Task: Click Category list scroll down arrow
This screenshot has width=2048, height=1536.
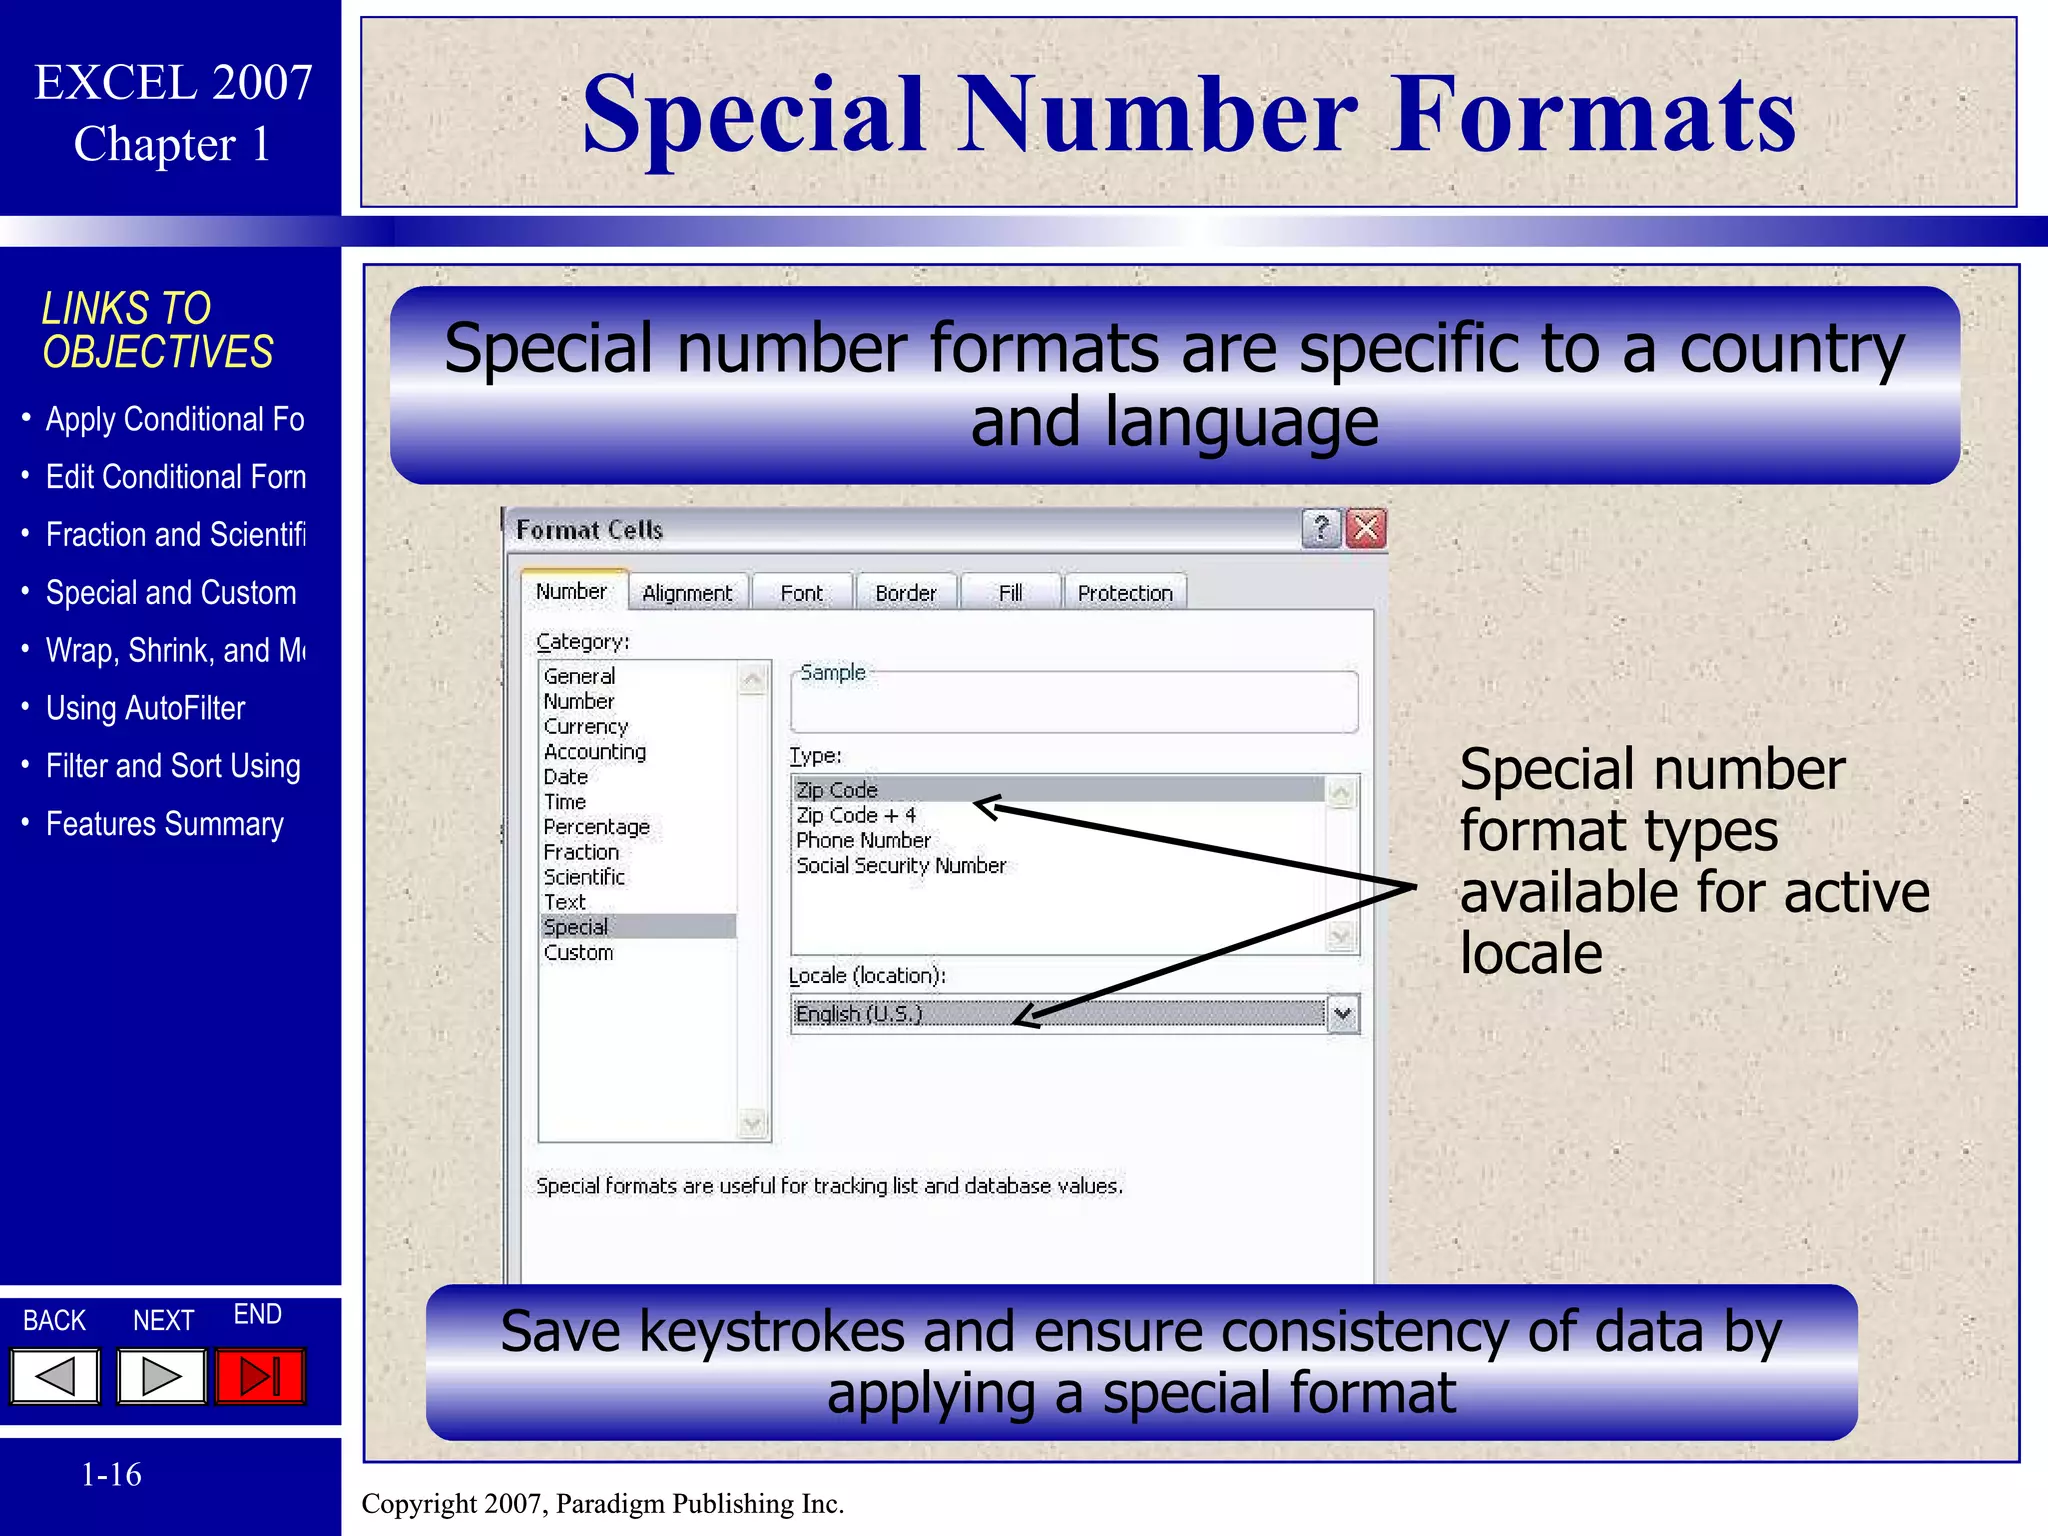Action: [752, 1124]
